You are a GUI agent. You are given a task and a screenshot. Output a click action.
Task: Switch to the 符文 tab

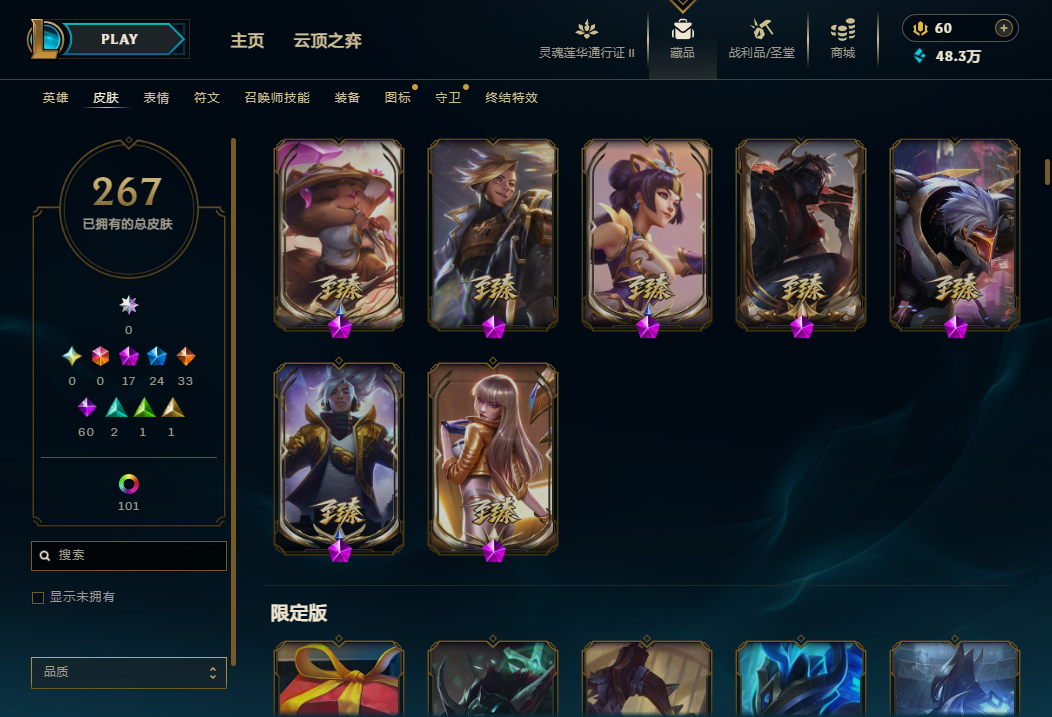click(x=207, y=98)
